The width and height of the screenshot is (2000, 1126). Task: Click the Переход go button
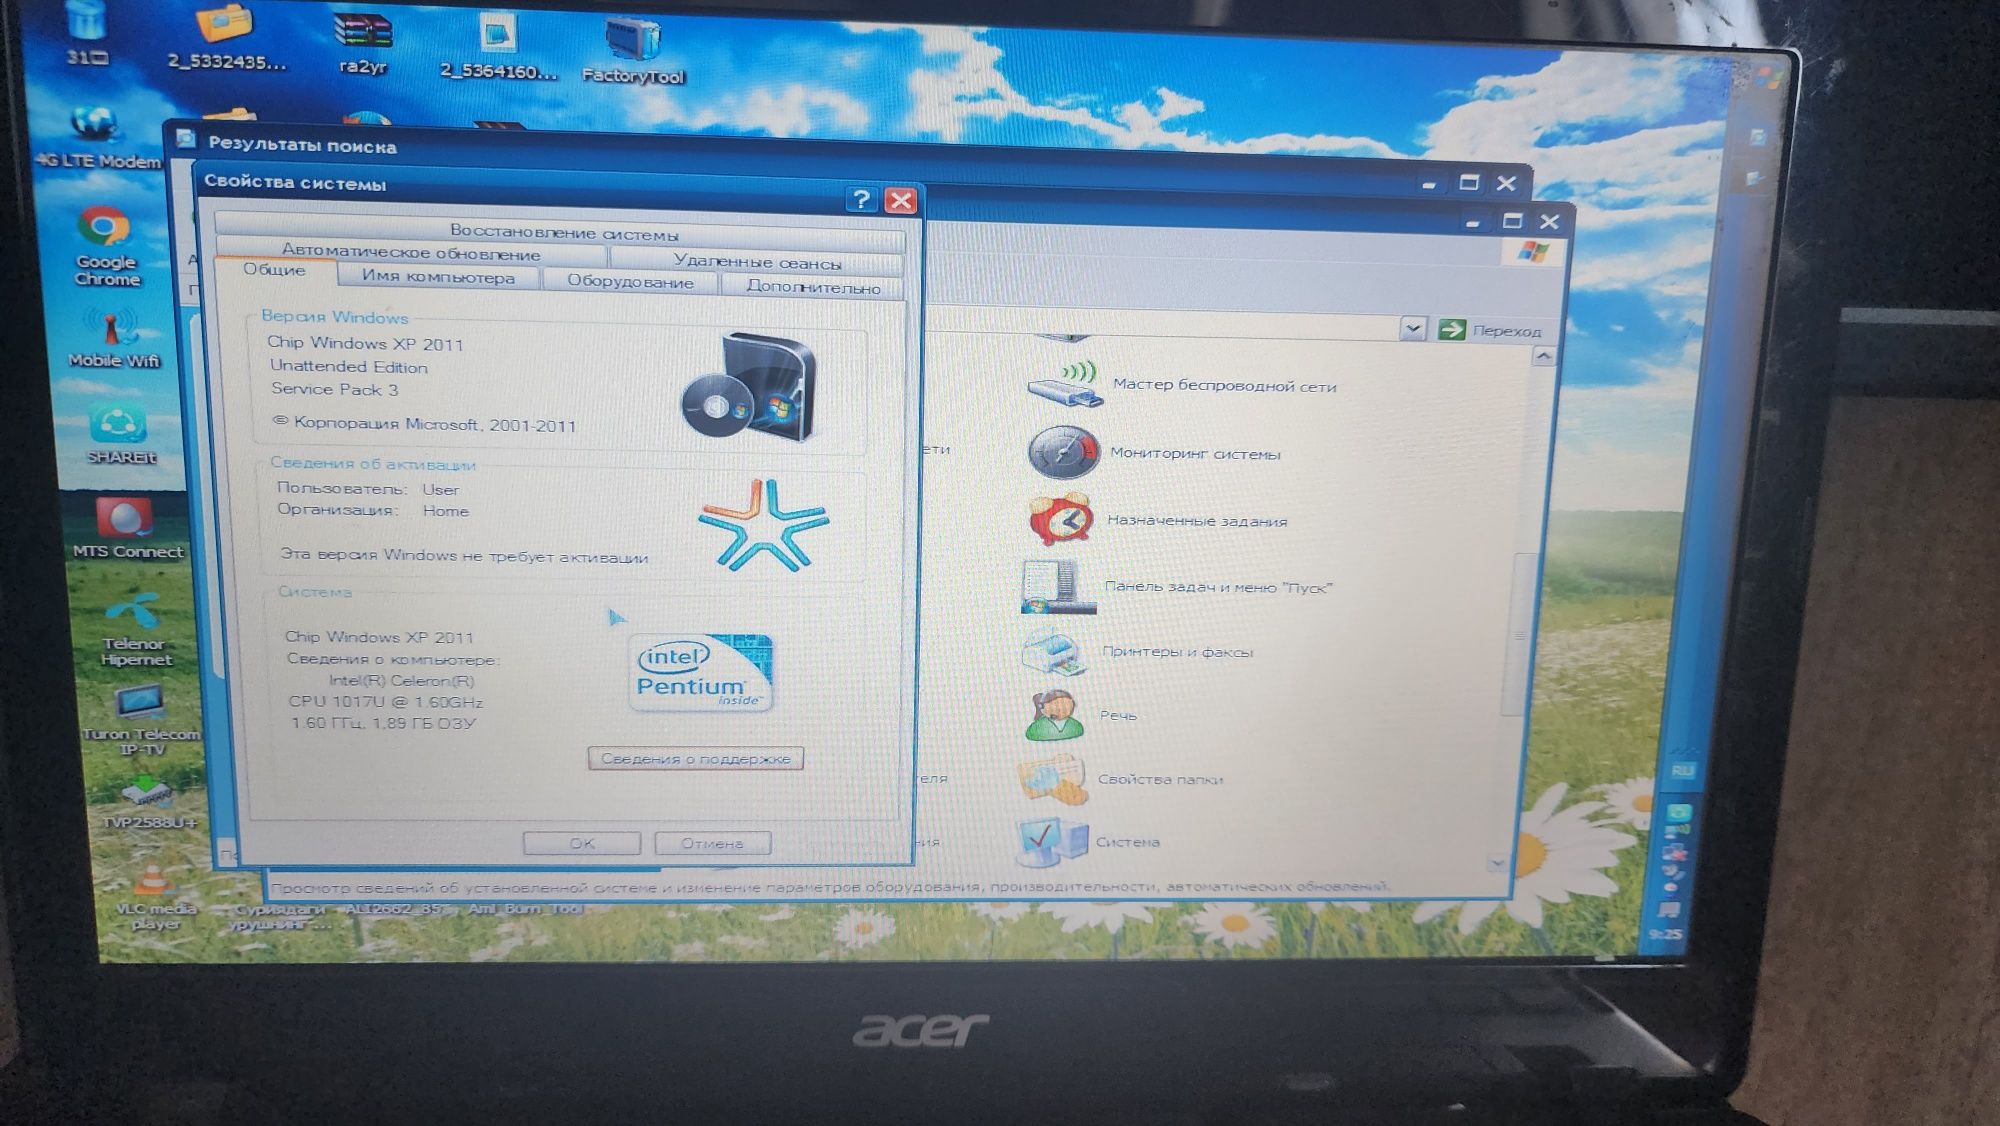1490,330
